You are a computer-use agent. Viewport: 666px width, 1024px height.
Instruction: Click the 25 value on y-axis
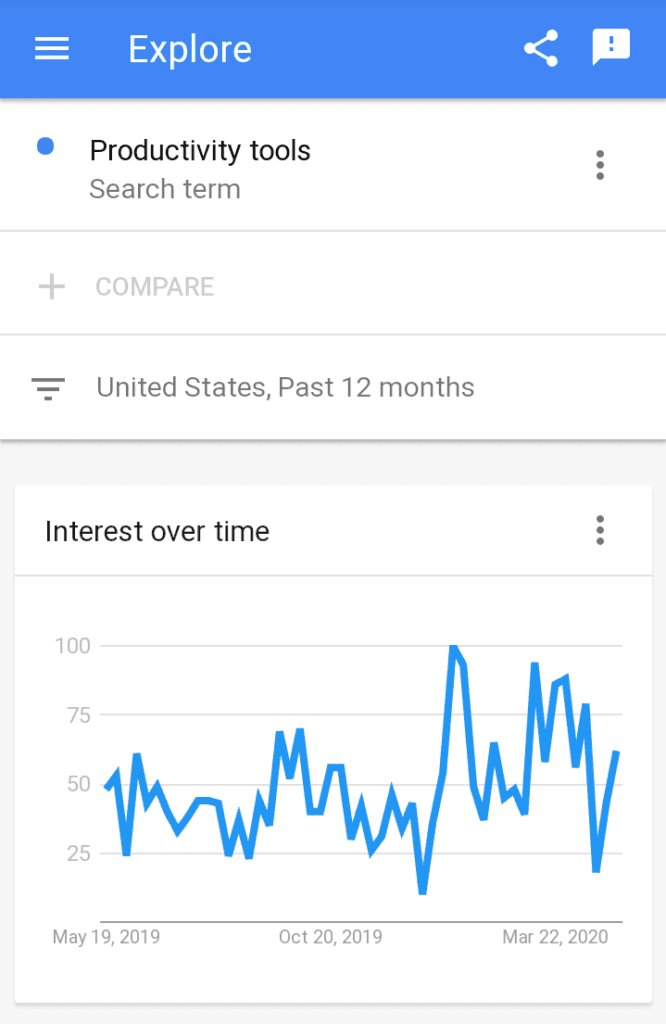point(77,853)
